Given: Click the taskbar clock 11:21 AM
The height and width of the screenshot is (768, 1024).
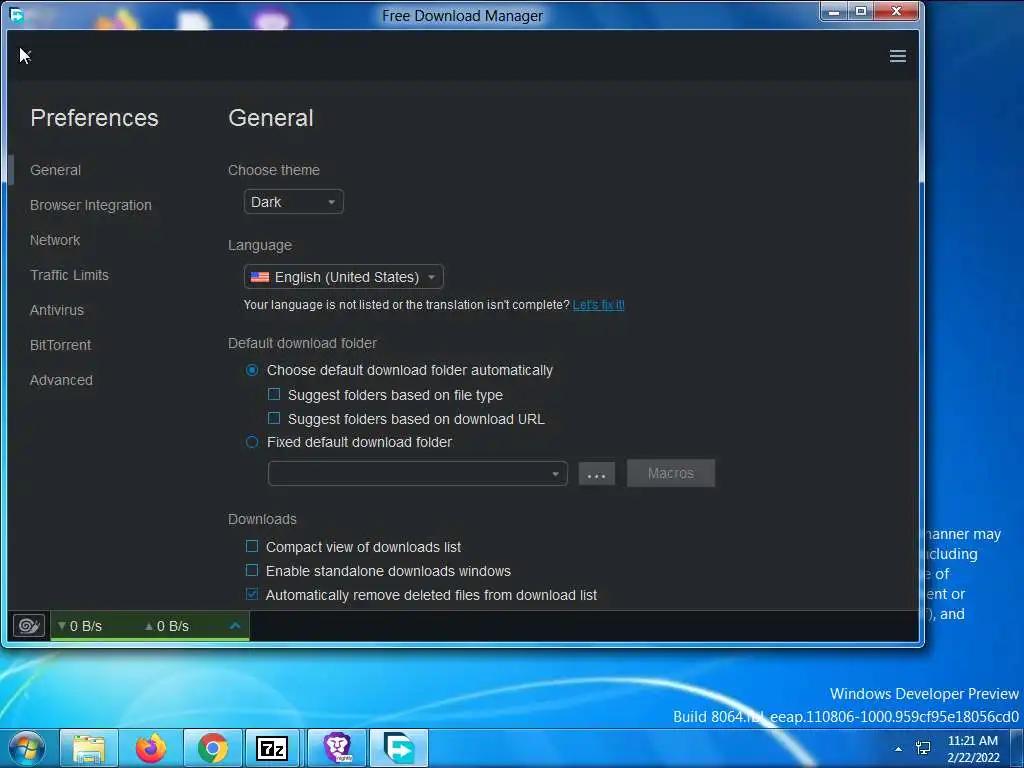Looking at the screenshot, I should (972, 748).
